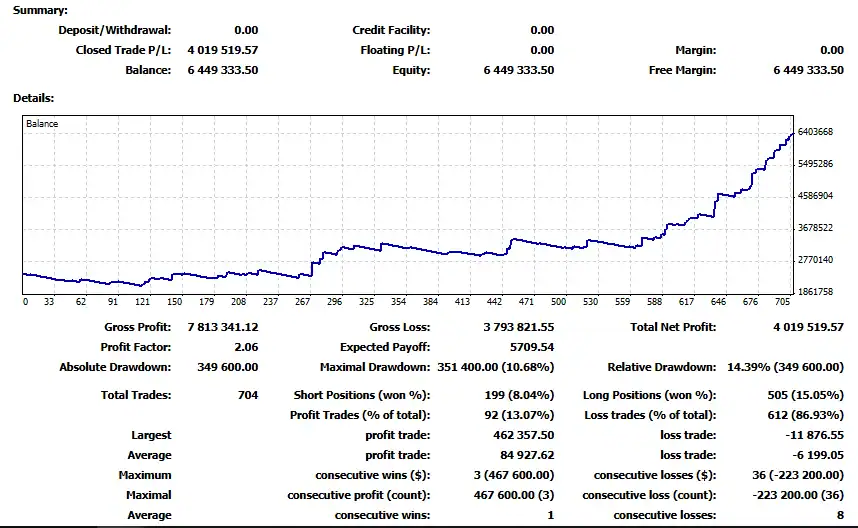The height and width of the screenshot is (528, 858).
Task: Select the "Total Trades:" label
Action: tap(136, 395)
